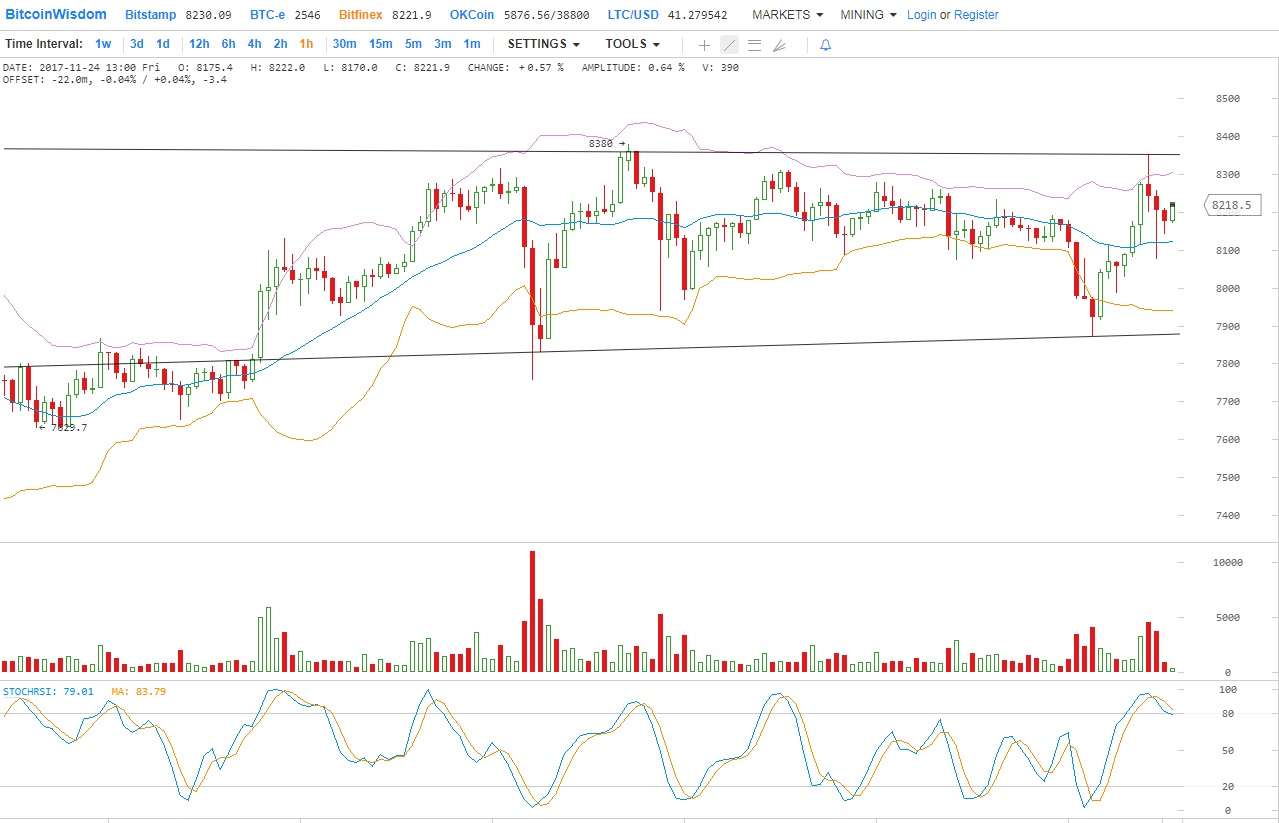This screenshot has height=823, width=1279.
Task: Select the Bitfinex market
Action: 360,15
